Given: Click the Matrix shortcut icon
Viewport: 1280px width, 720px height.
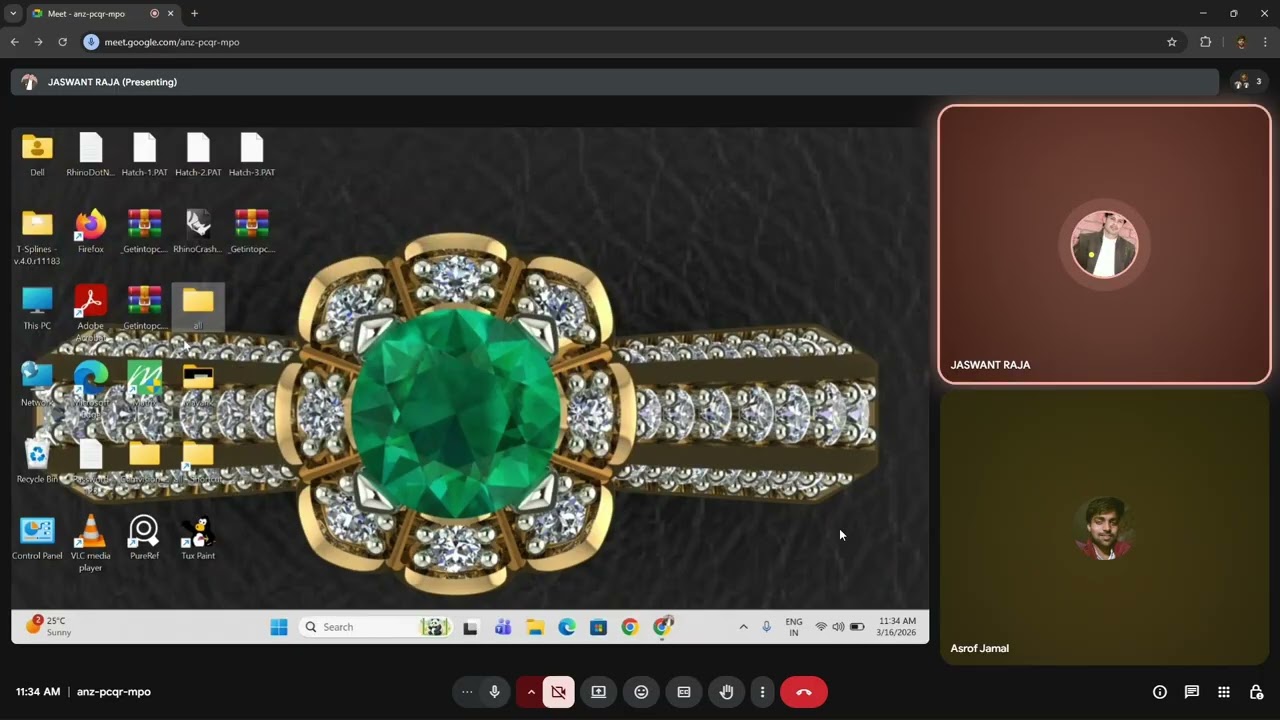Looking at the screenshot, I should tap(145, 385).
